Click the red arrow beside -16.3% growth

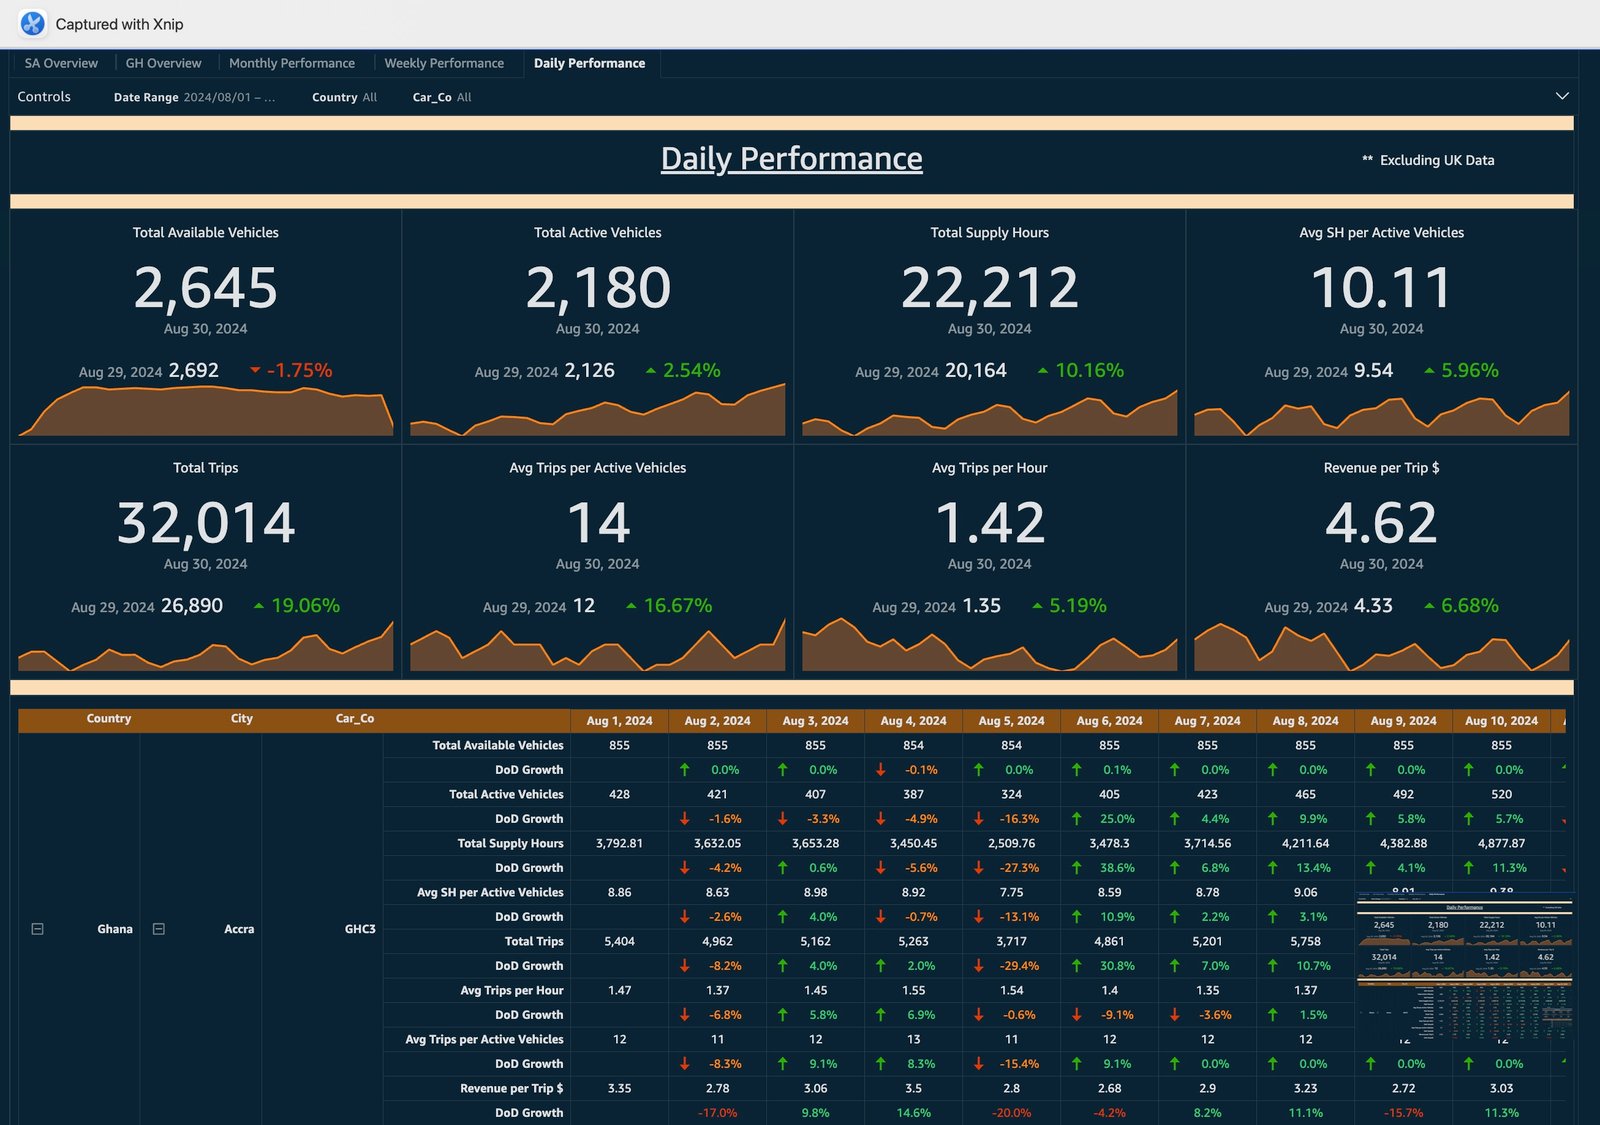(979, 818)
